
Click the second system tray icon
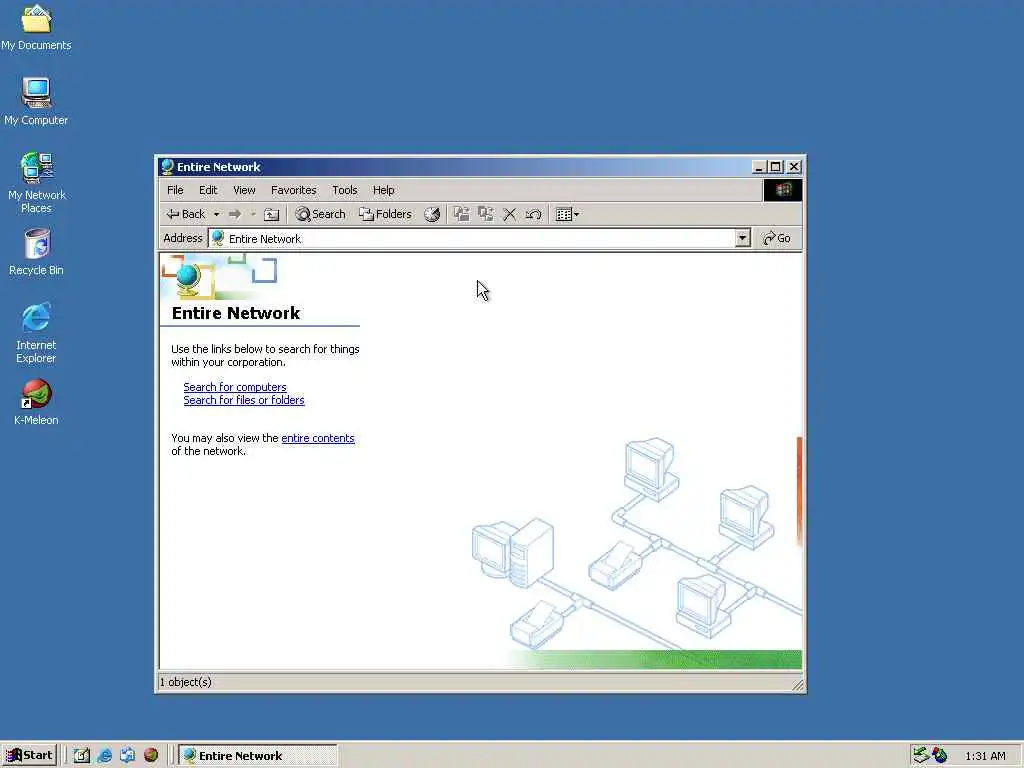pyautogui.click(x=940, y=756)
